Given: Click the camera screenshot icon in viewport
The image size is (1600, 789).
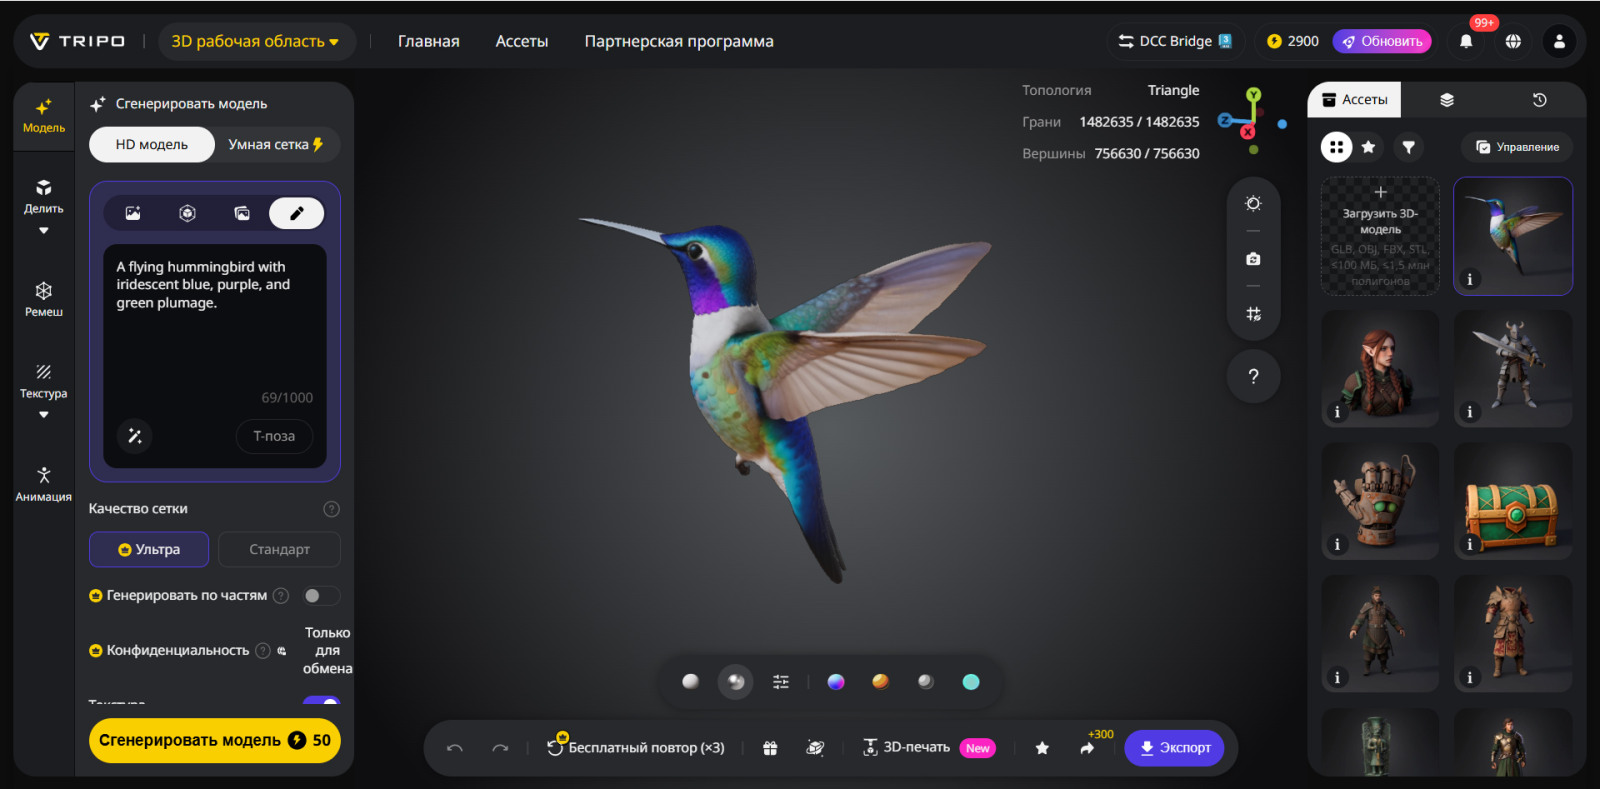Looking at the screenshot, I should coord(1253,259).
